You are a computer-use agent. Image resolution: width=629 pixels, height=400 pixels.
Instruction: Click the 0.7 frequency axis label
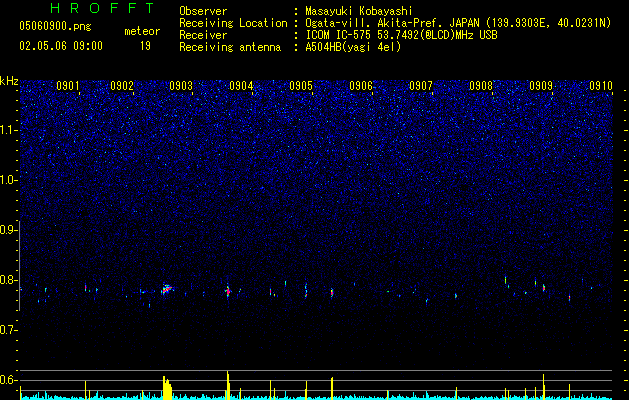[8, 330]
